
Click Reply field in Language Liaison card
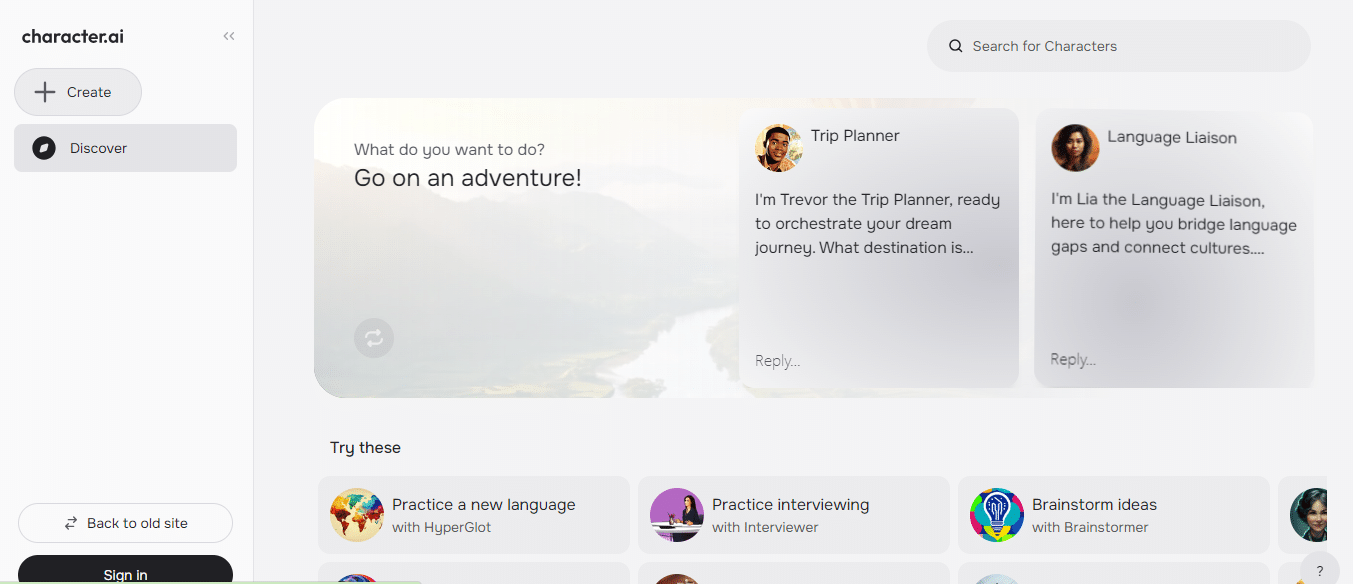pyautogui.click(x=1073, y=359)
